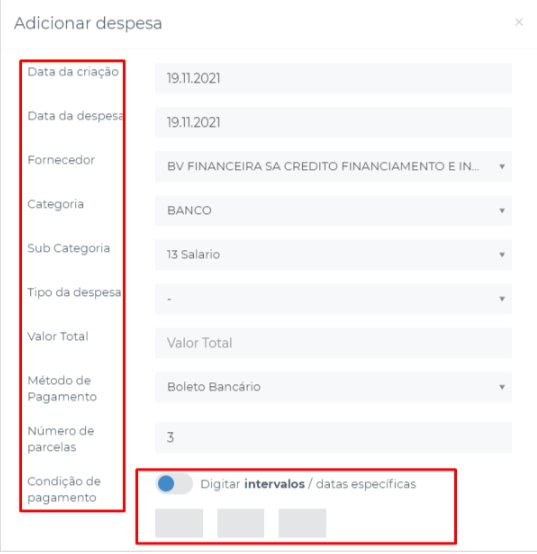Screen dimensions: 537x554
Task: Click the third gray interval box
Action: pyautogui.click(x=302, y=523)
